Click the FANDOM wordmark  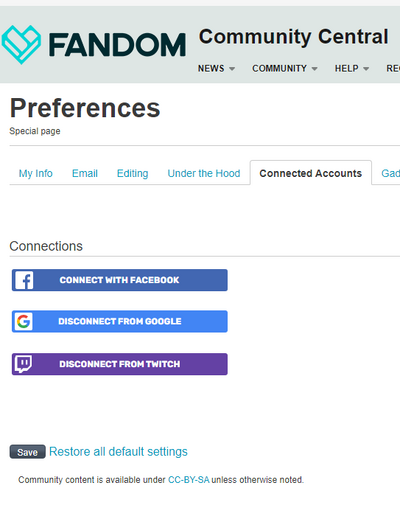pyautogui.click(x=117, y=45)
